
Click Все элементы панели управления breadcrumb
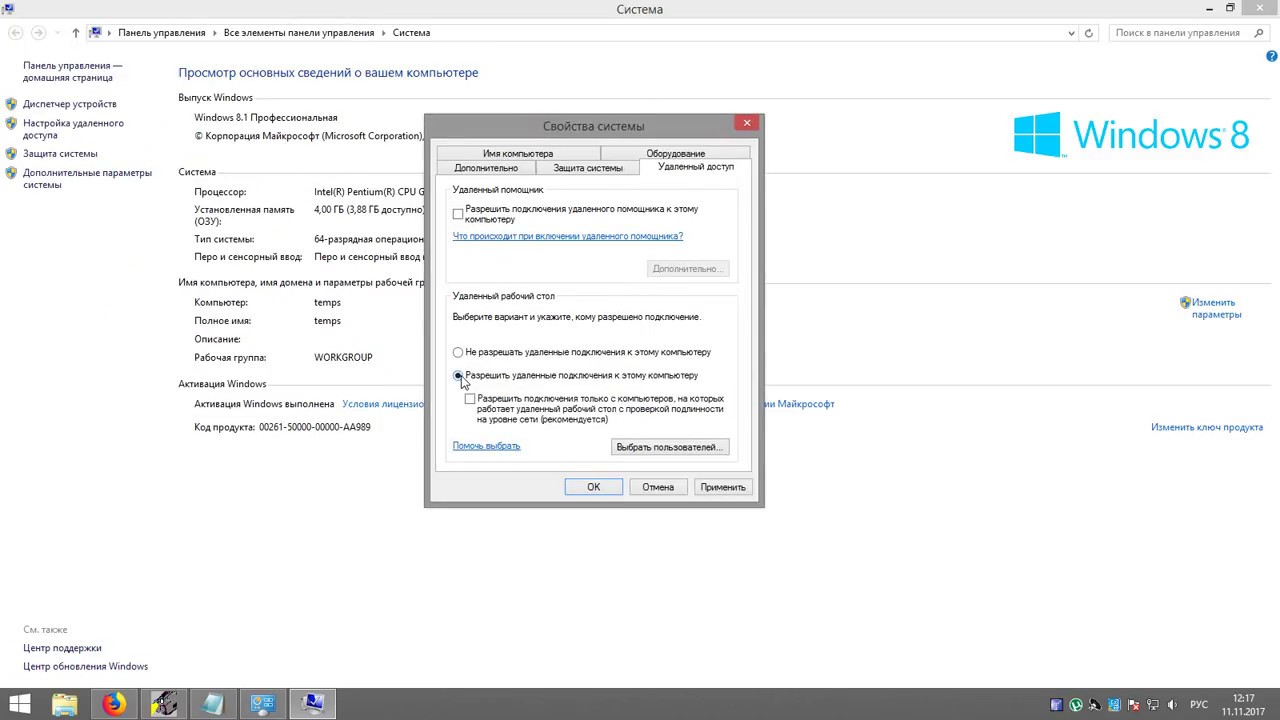[x=299, y=33]
